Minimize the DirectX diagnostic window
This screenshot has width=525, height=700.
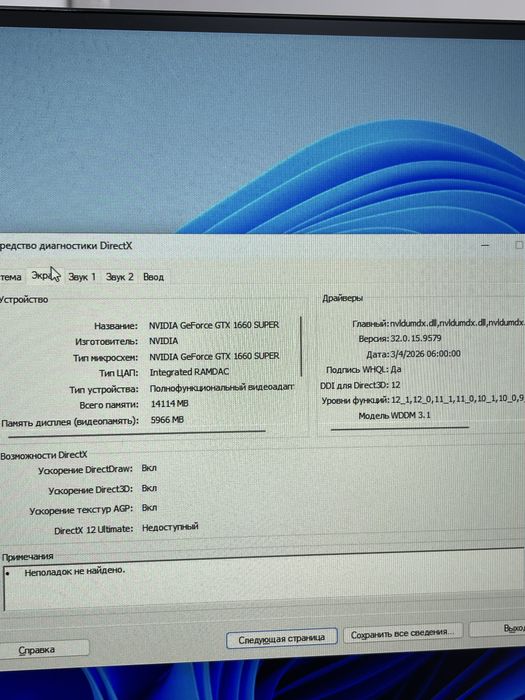pyautogui.click(x=486, y=245)
